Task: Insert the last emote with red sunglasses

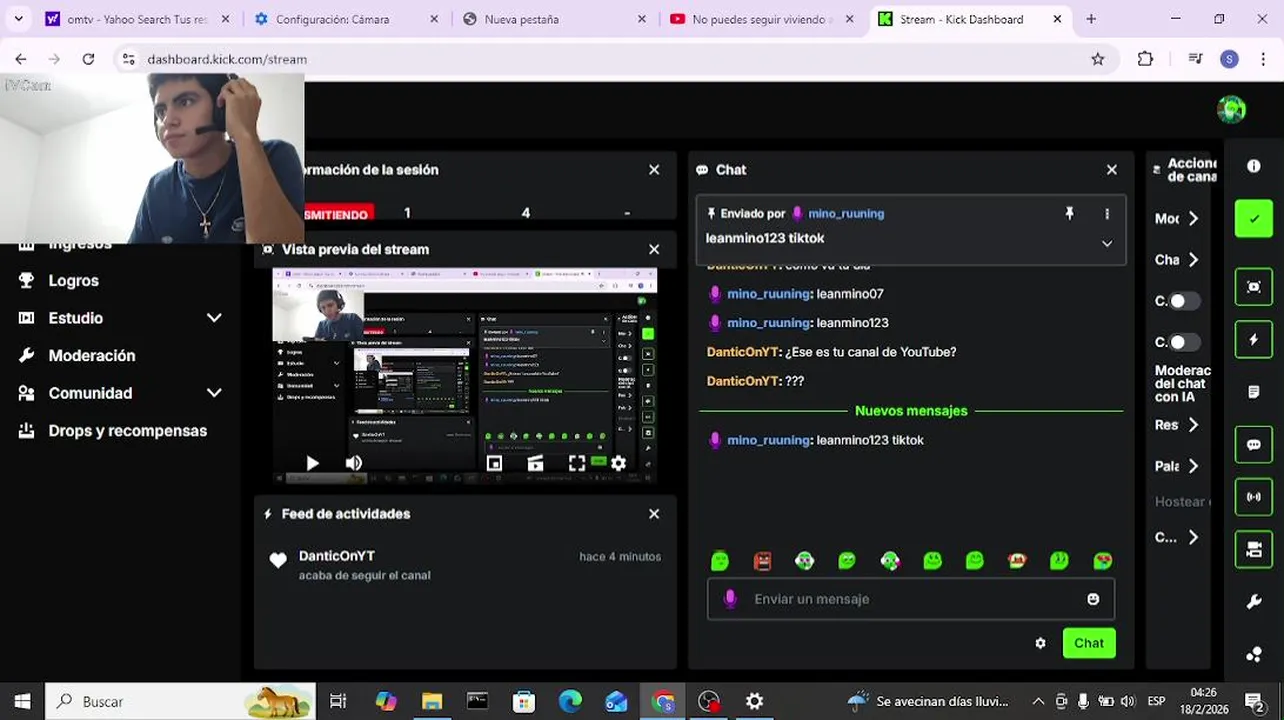Action: (x=1103, y=561)
